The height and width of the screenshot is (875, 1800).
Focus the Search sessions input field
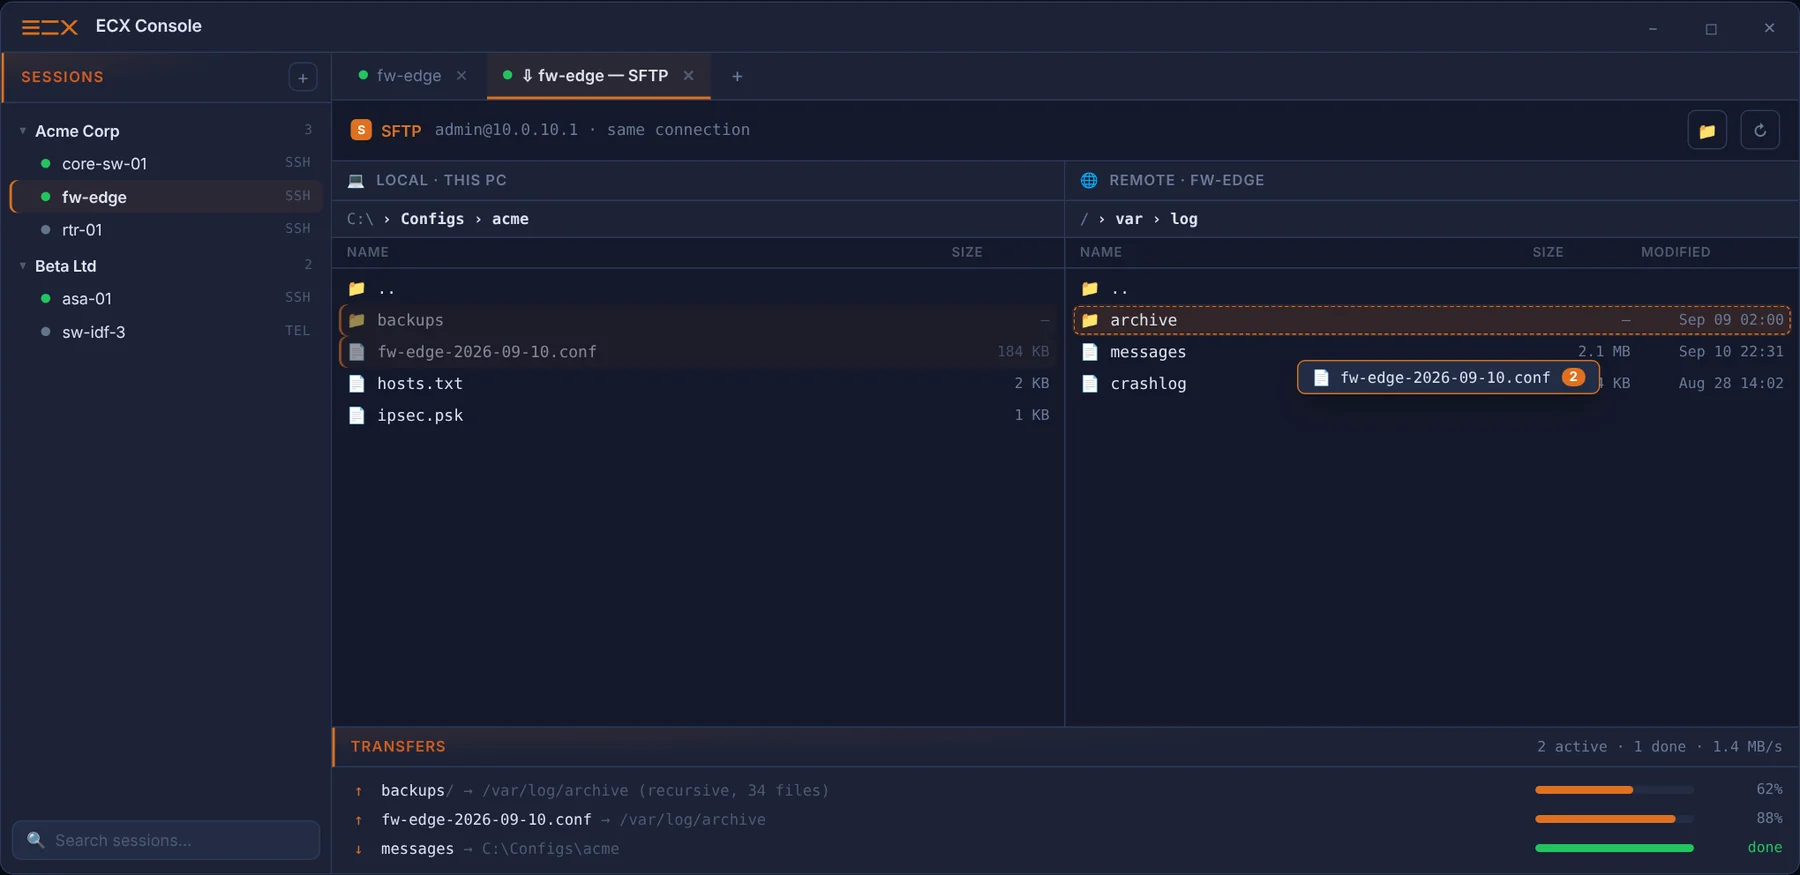coord(166,840)
